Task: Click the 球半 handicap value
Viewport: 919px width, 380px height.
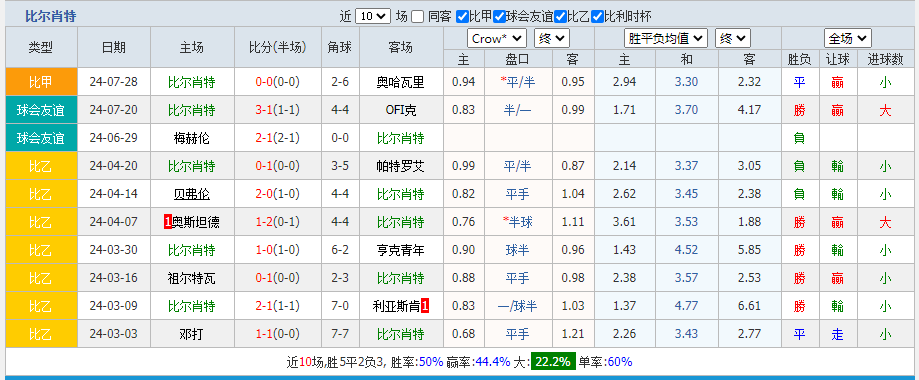Action: tap(518, 250)
